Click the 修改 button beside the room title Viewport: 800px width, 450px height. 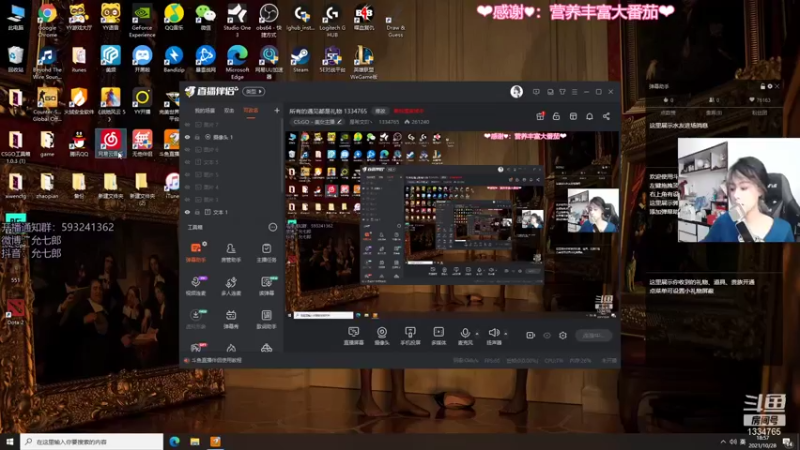point(380,111)
